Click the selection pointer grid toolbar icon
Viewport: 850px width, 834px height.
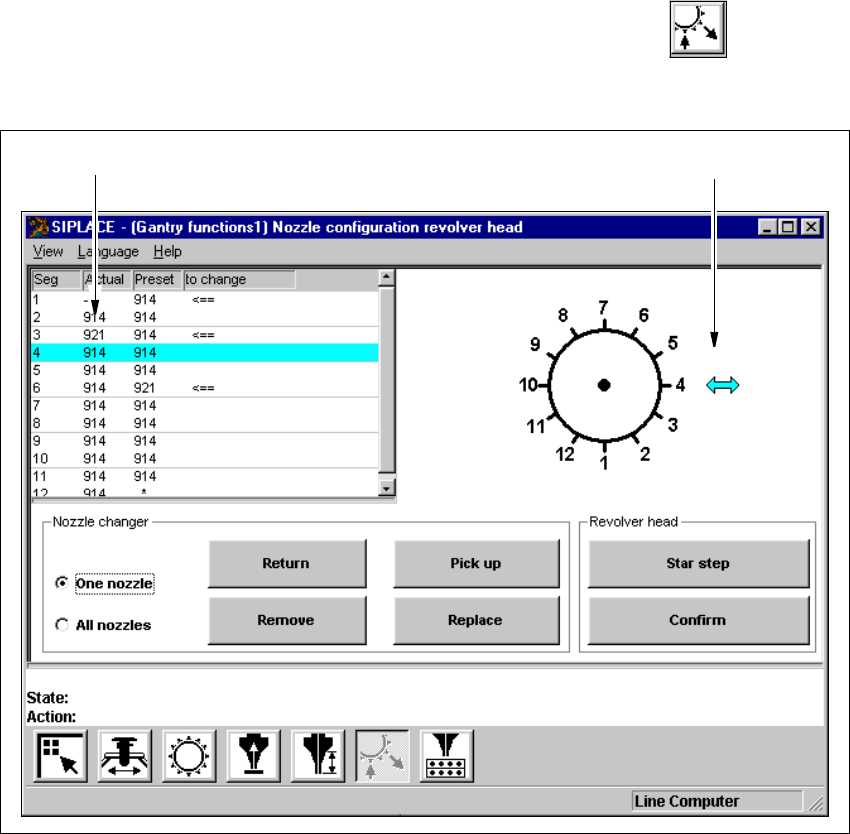[x=60, y=756]
